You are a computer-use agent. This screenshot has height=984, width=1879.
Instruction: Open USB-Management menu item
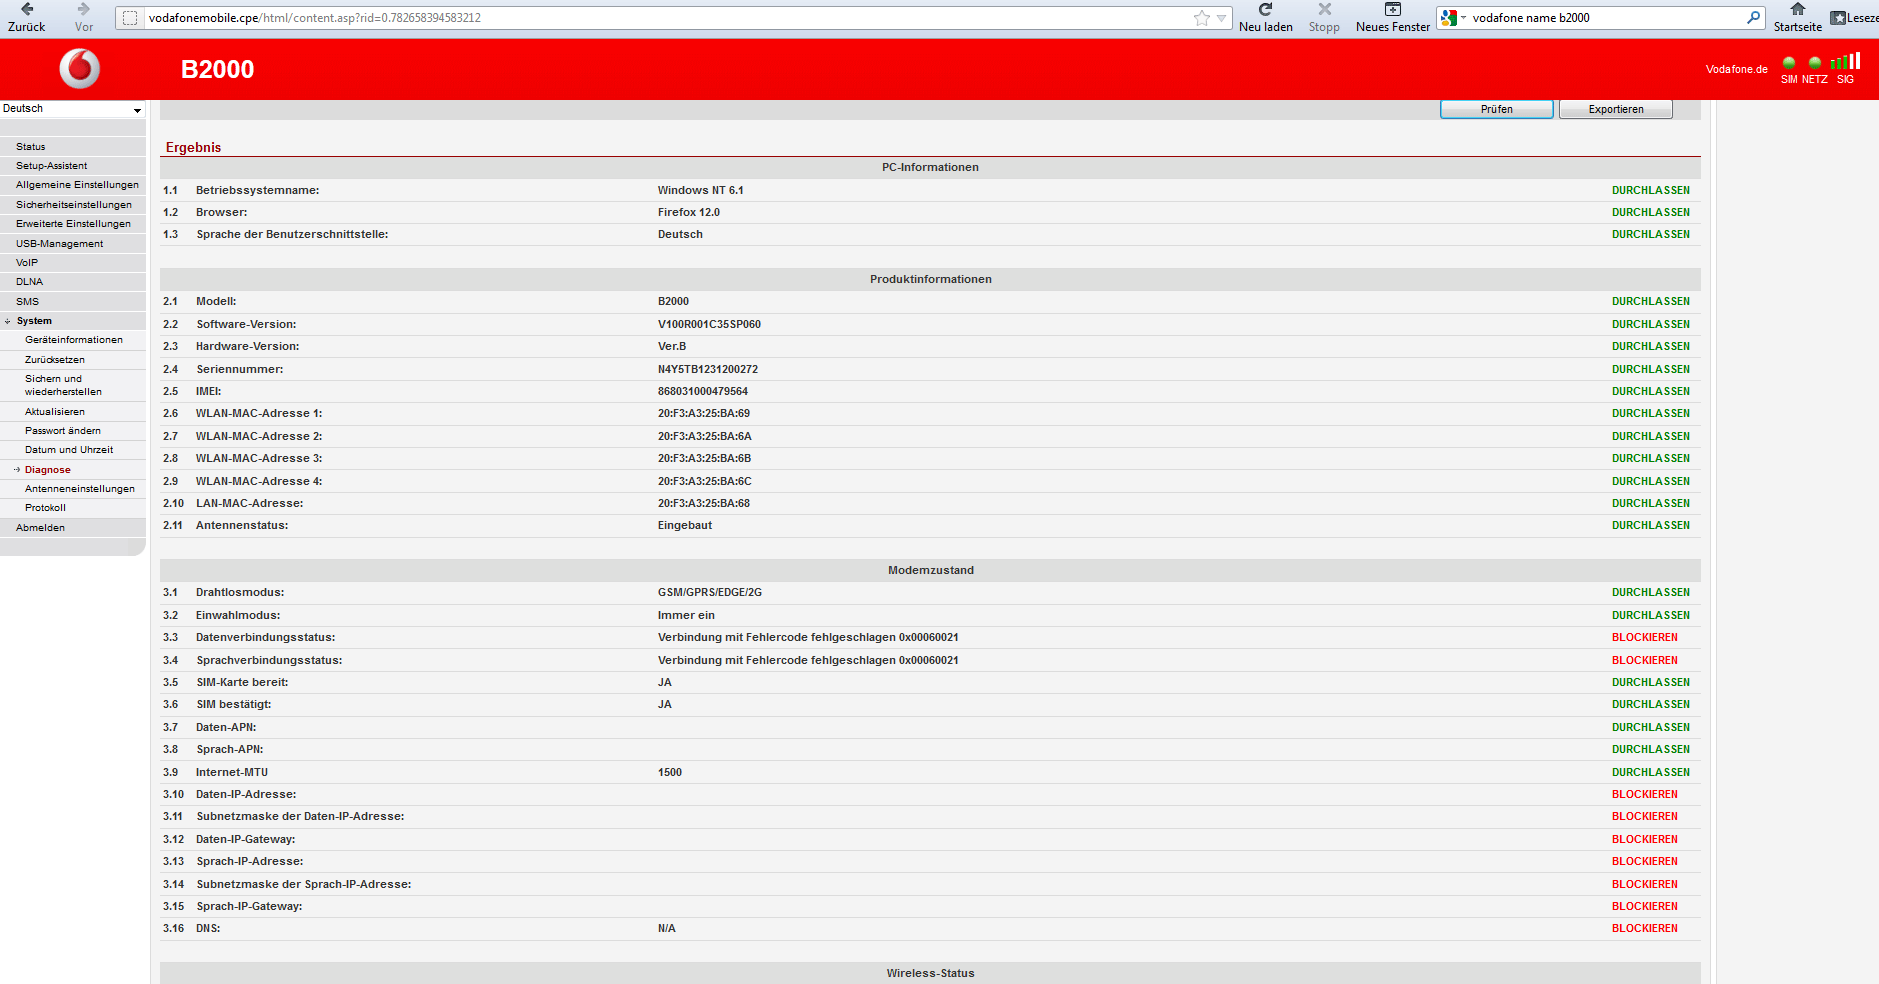click(59, 244)
